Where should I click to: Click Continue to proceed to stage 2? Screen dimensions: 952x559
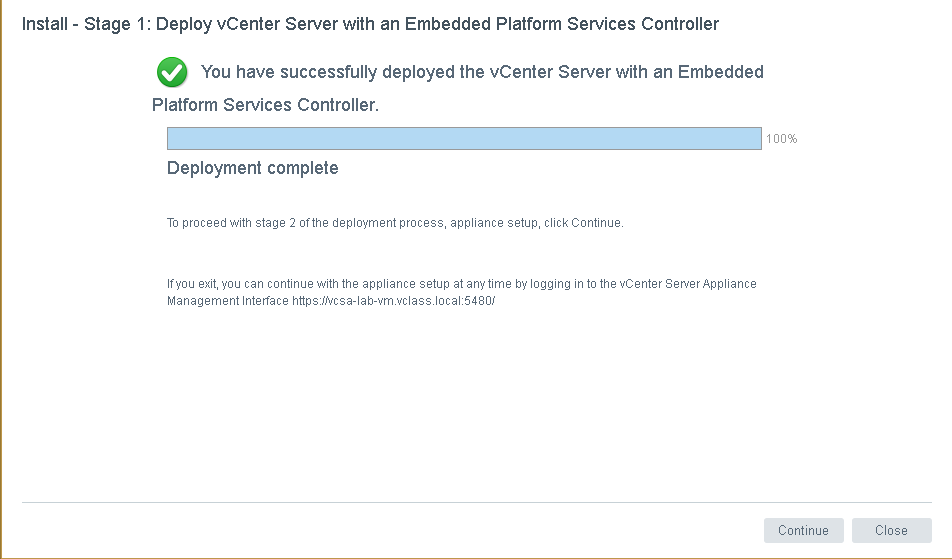pos(803,530)
